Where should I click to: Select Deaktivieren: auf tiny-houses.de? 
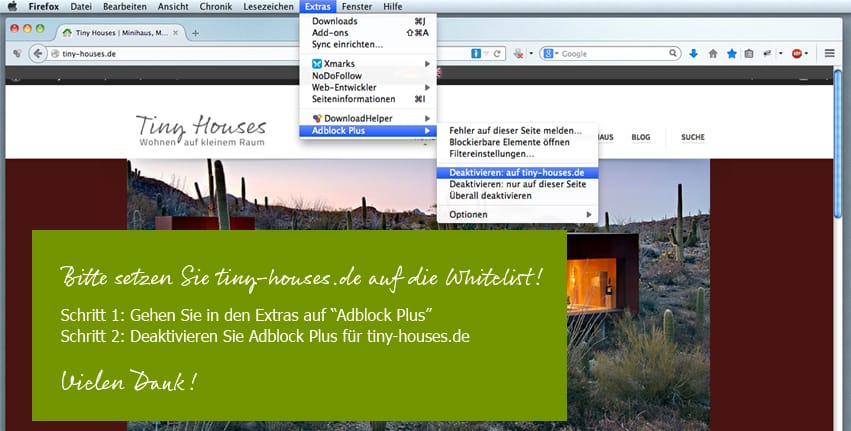click(516, 172)
